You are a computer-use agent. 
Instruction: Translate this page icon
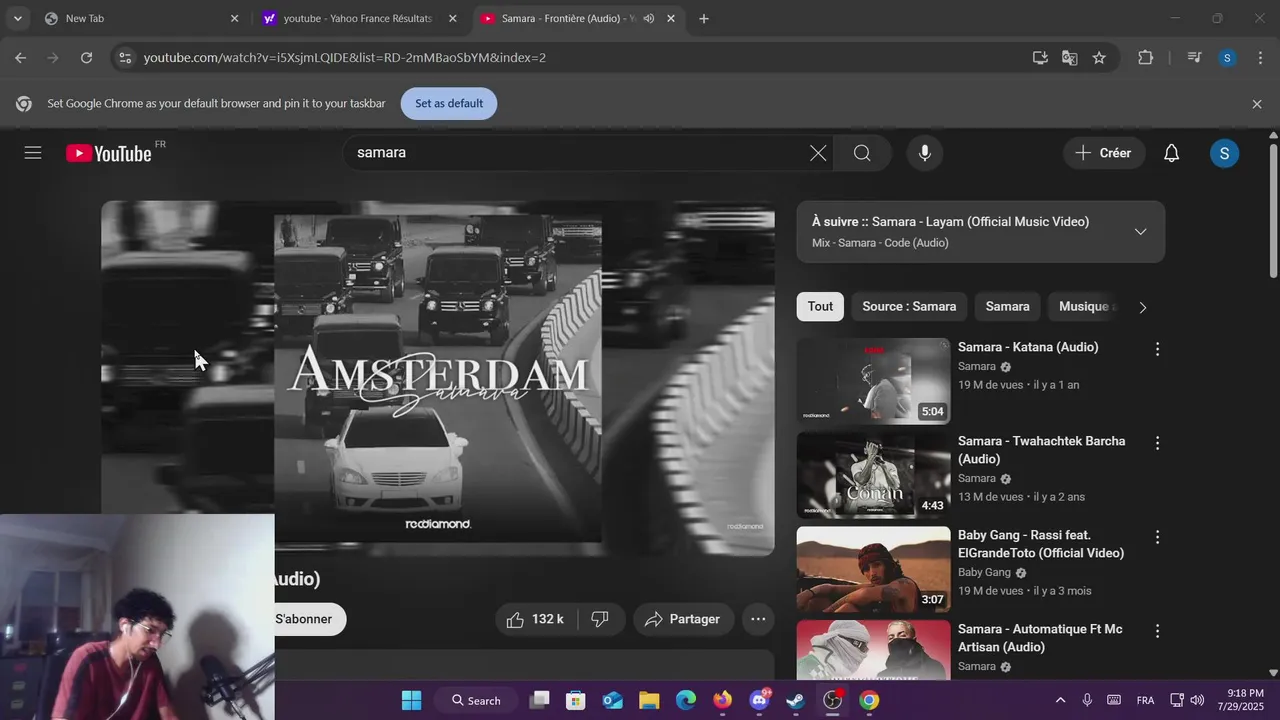pyautogui.click(x=1069, y=58)
